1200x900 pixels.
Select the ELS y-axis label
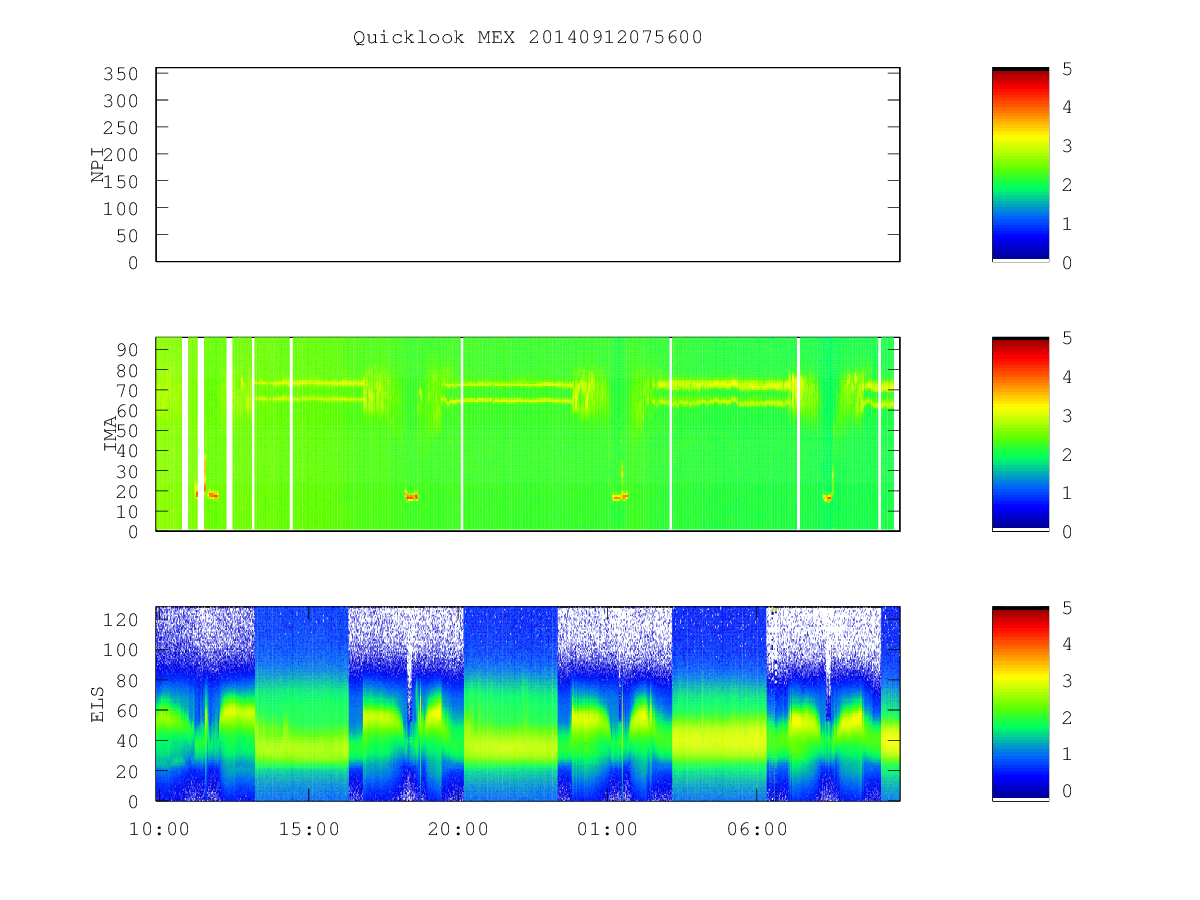98,704
